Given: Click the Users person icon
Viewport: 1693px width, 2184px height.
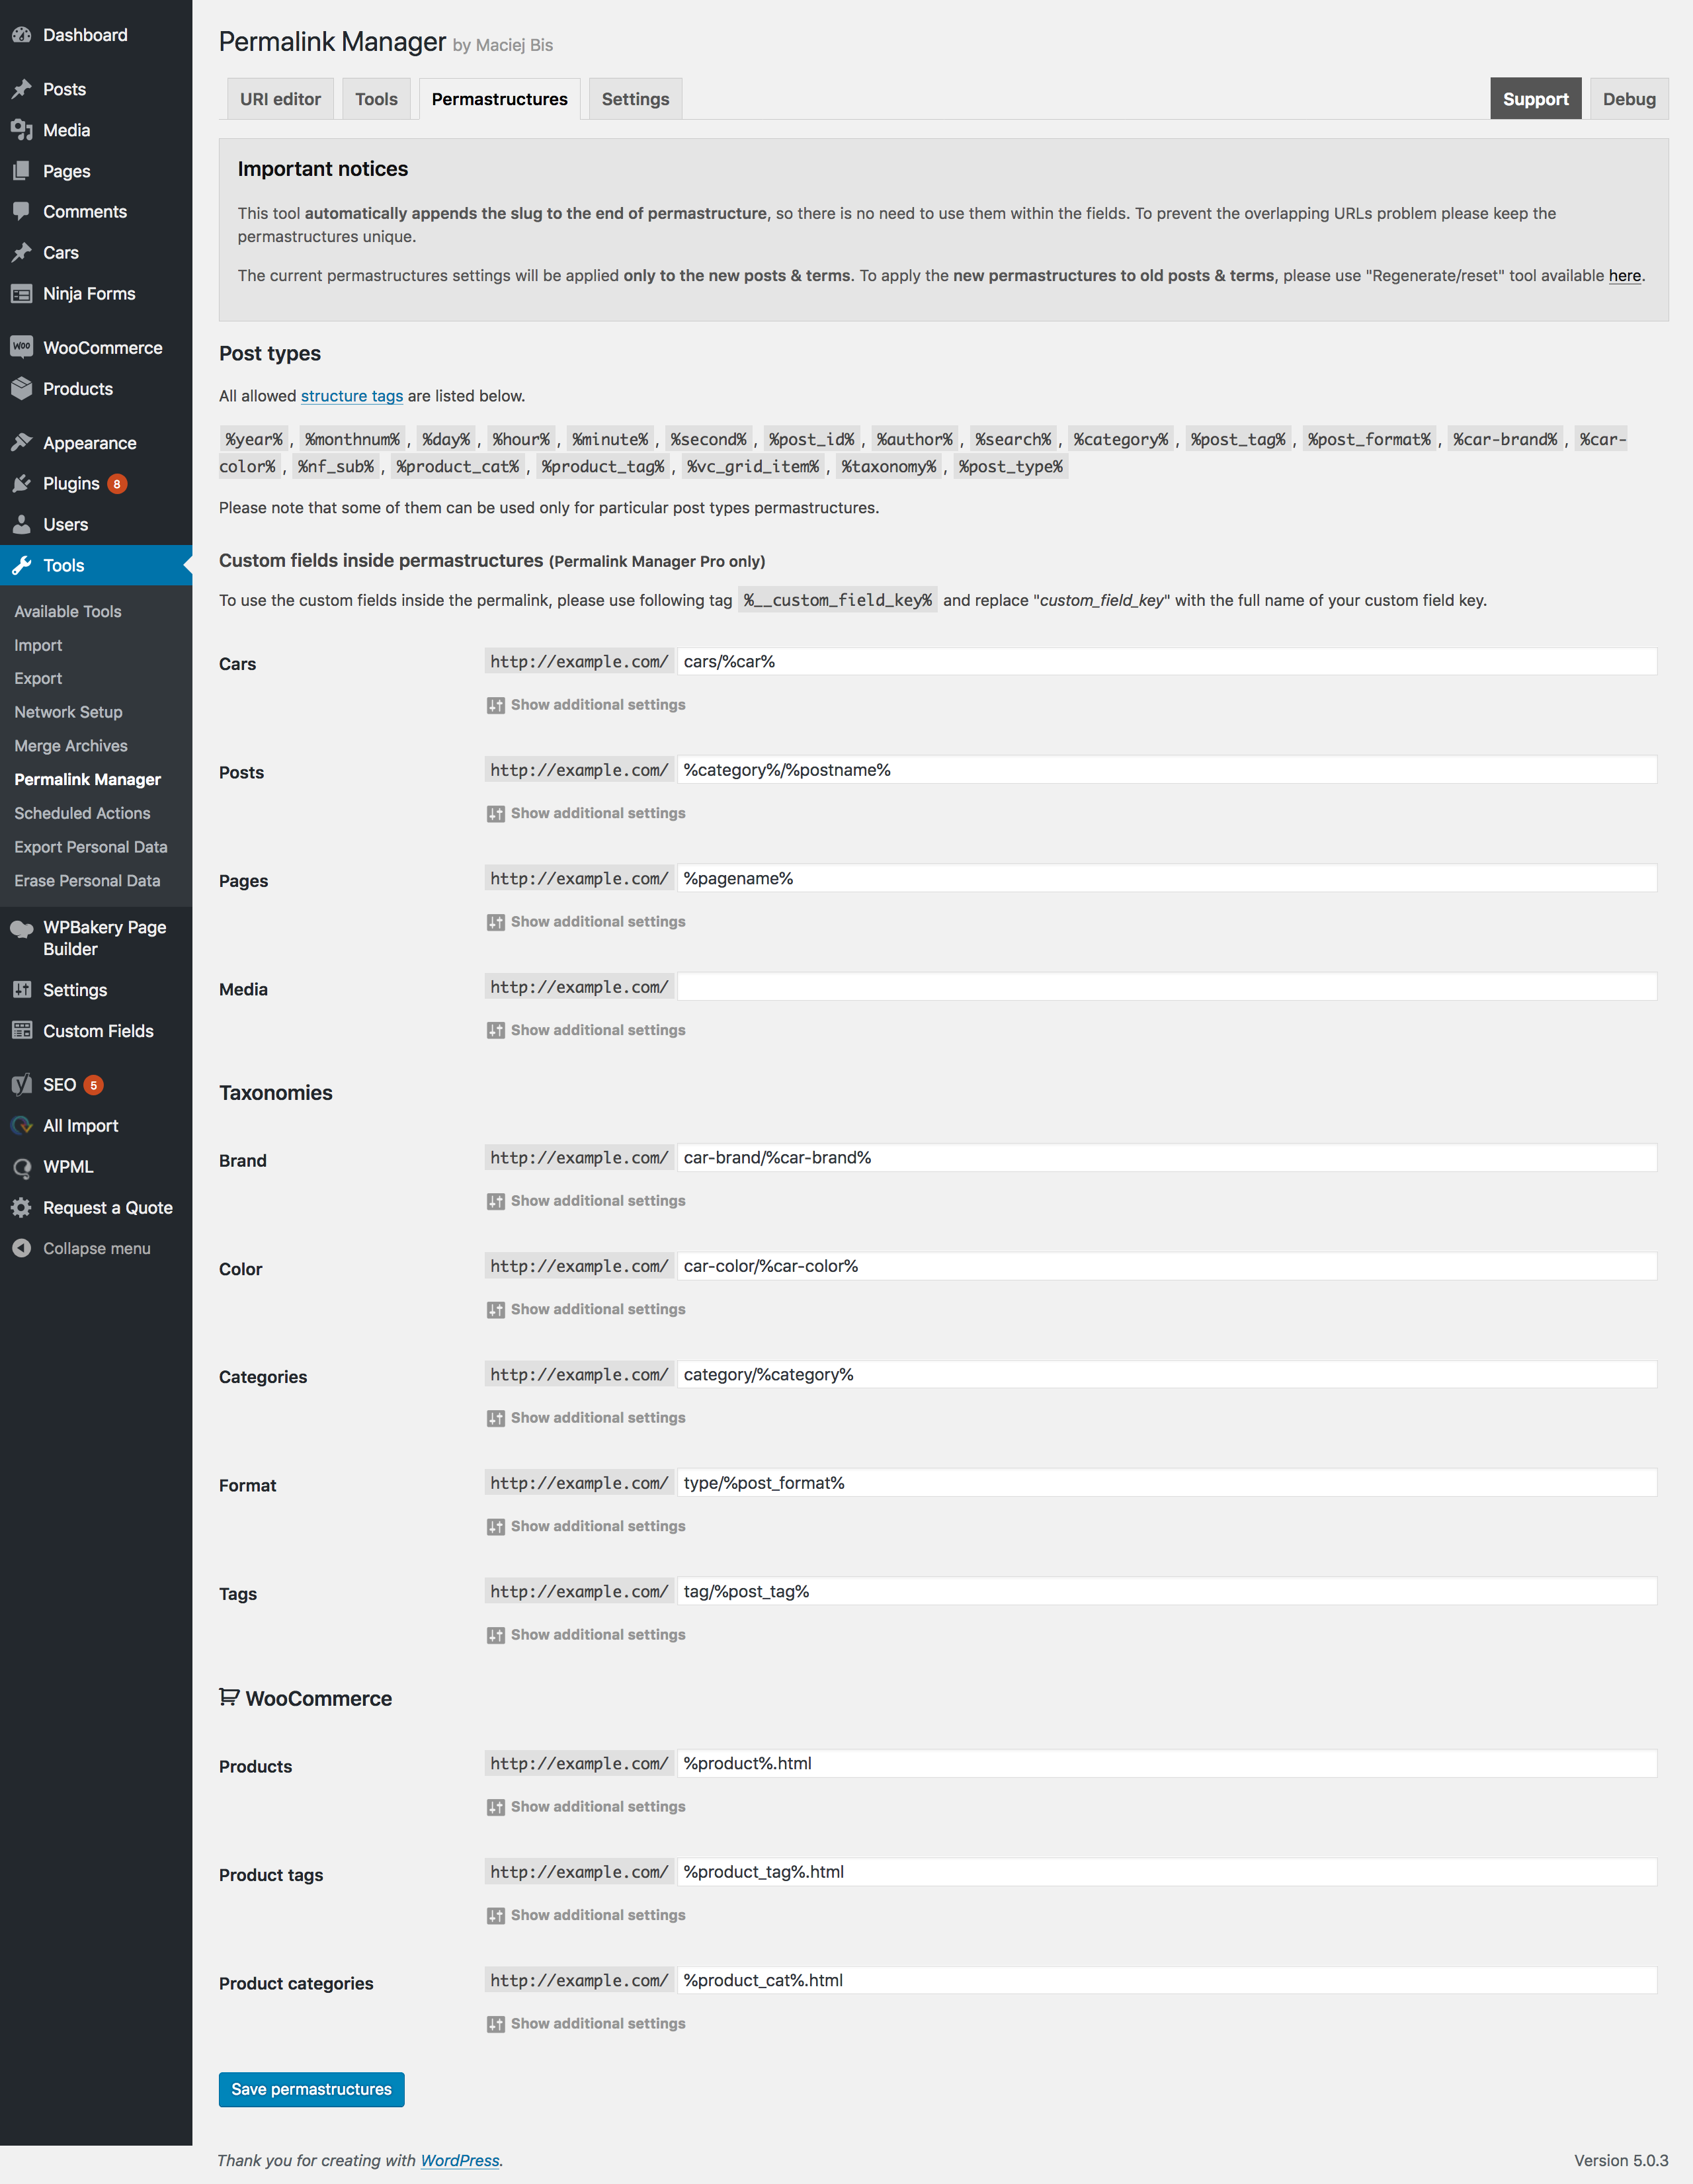Looking at the screenshot, I should [22, 525].
